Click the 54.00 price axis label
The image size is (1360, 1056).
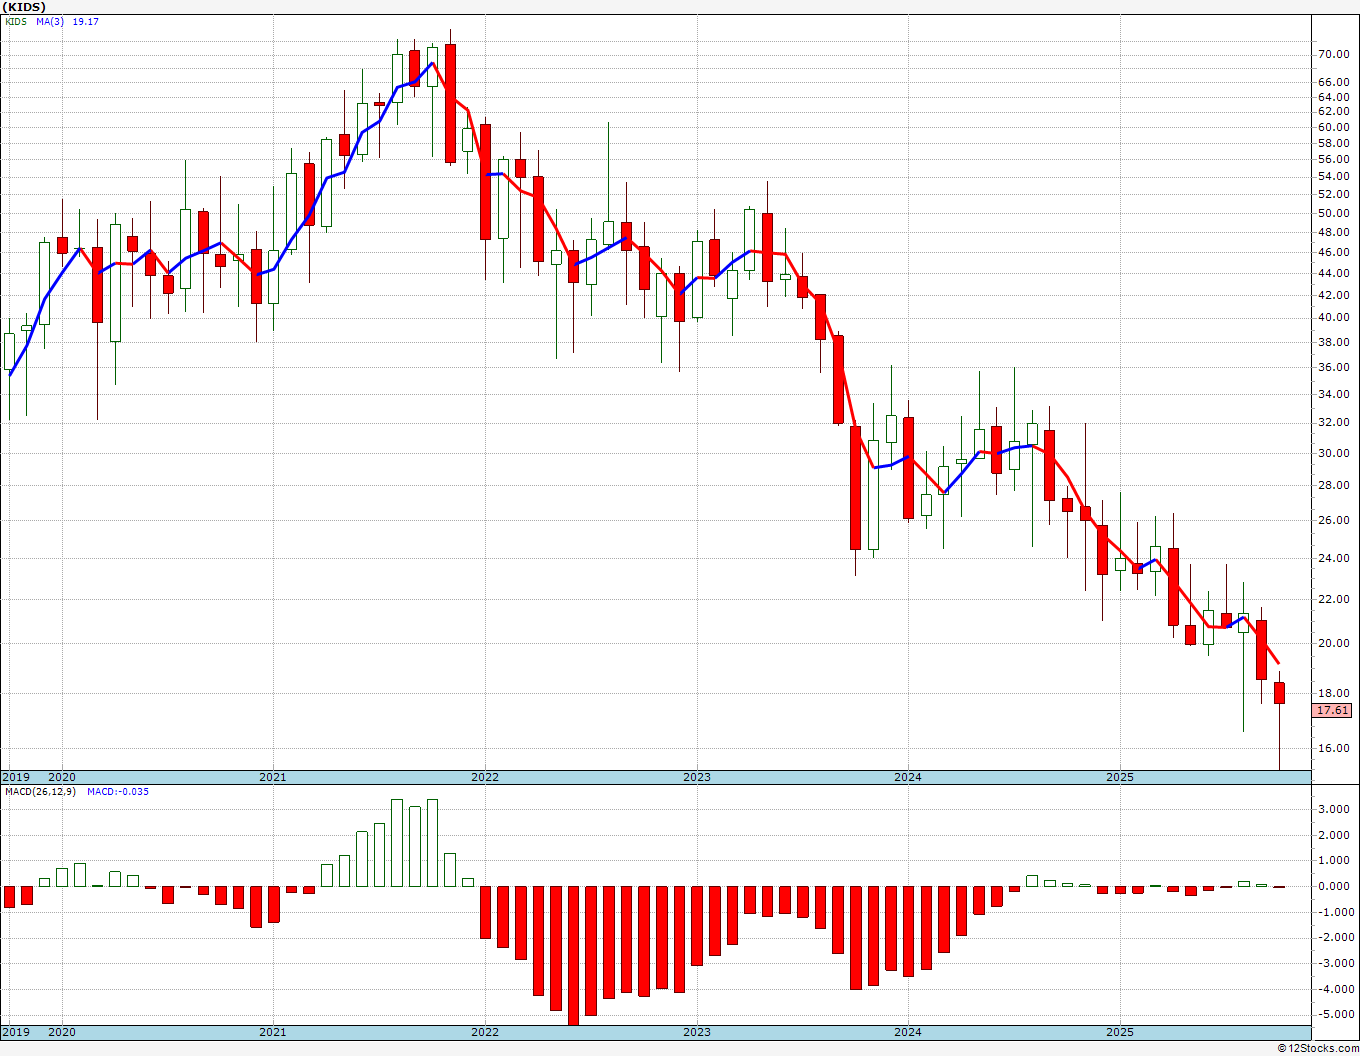(x=1334, y=176)
